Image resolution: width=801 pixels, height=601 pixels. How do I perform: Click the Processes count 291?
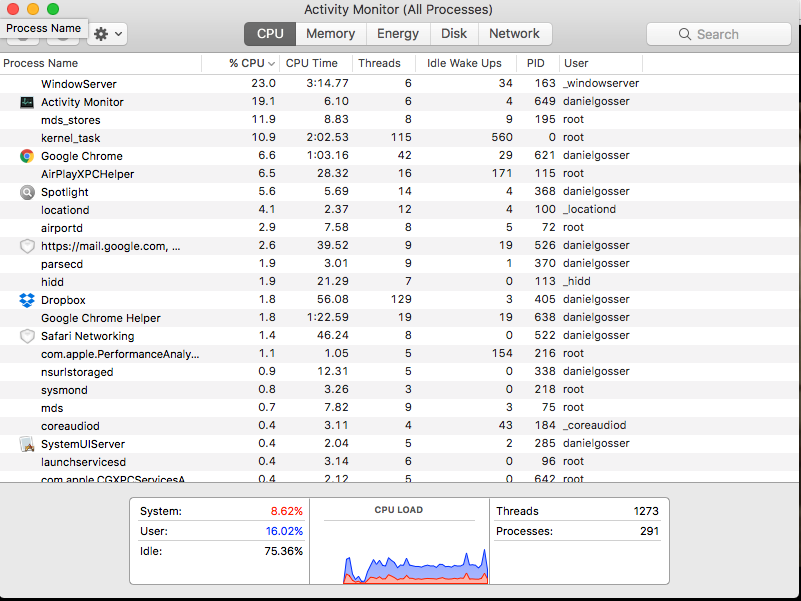click(649, 531)
